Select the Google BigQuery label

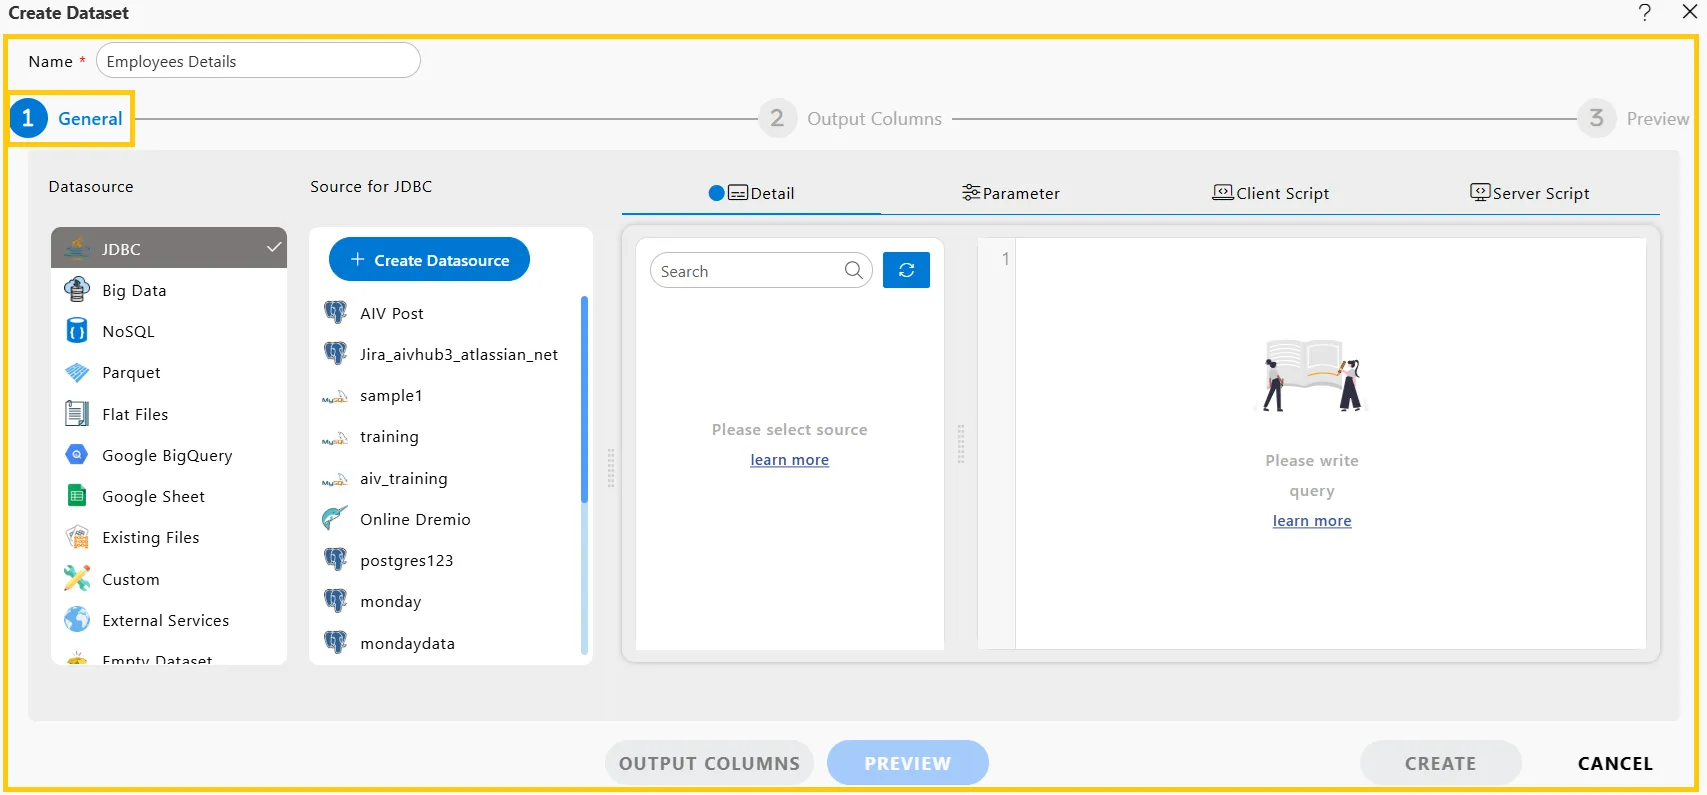[167, 455]
